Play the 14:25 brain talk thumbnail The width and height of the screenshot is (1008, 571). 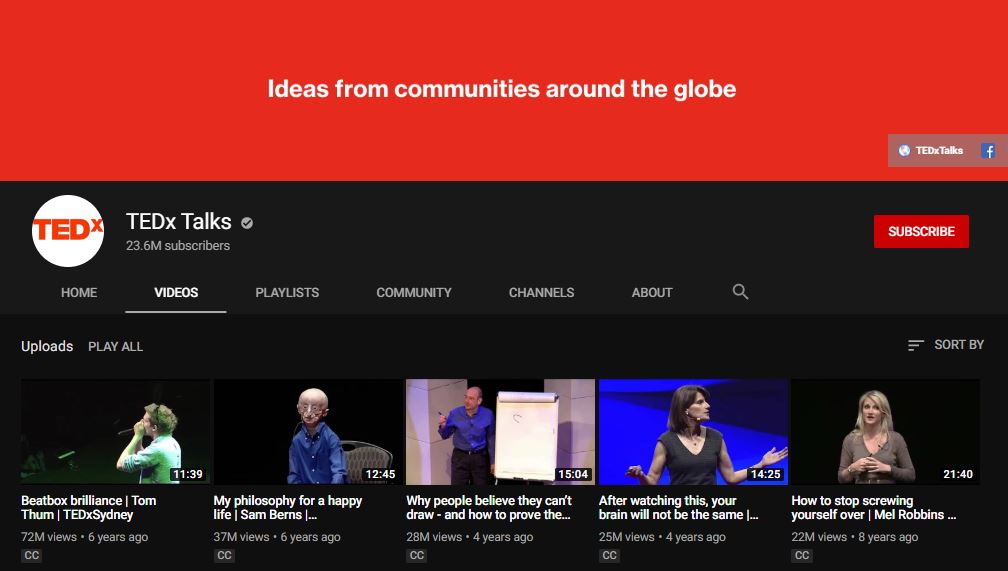[x=693, y=431]
